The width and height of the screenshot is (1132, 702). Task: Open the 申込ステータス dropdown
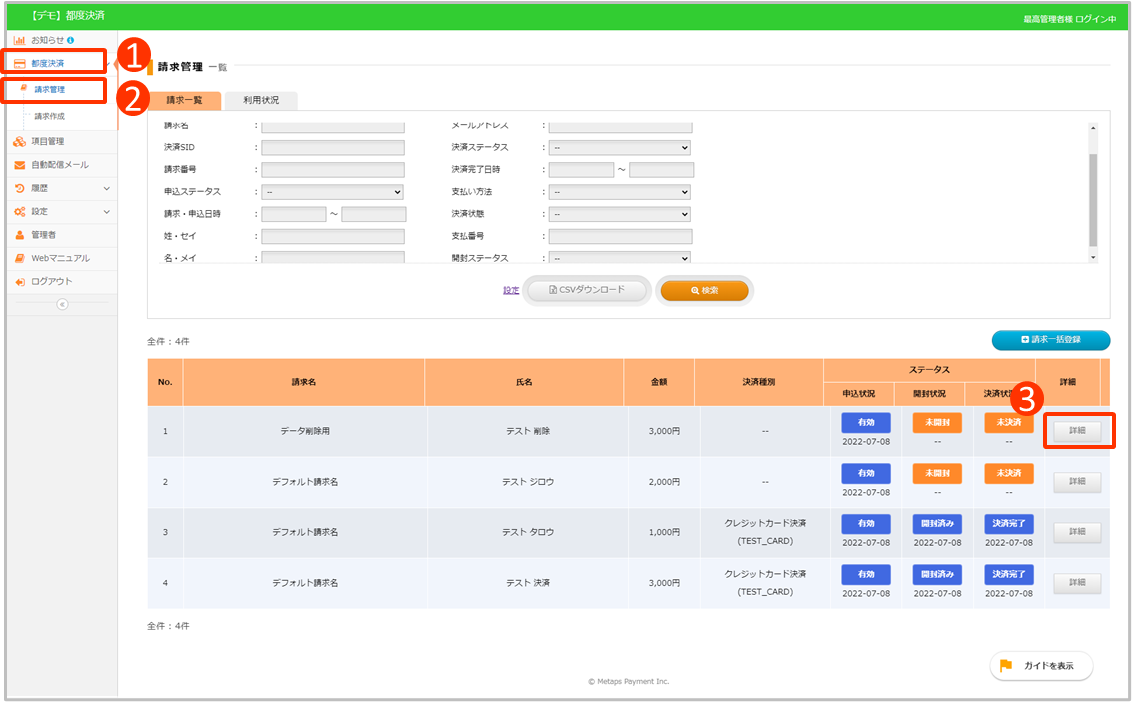tap(332, 192)
